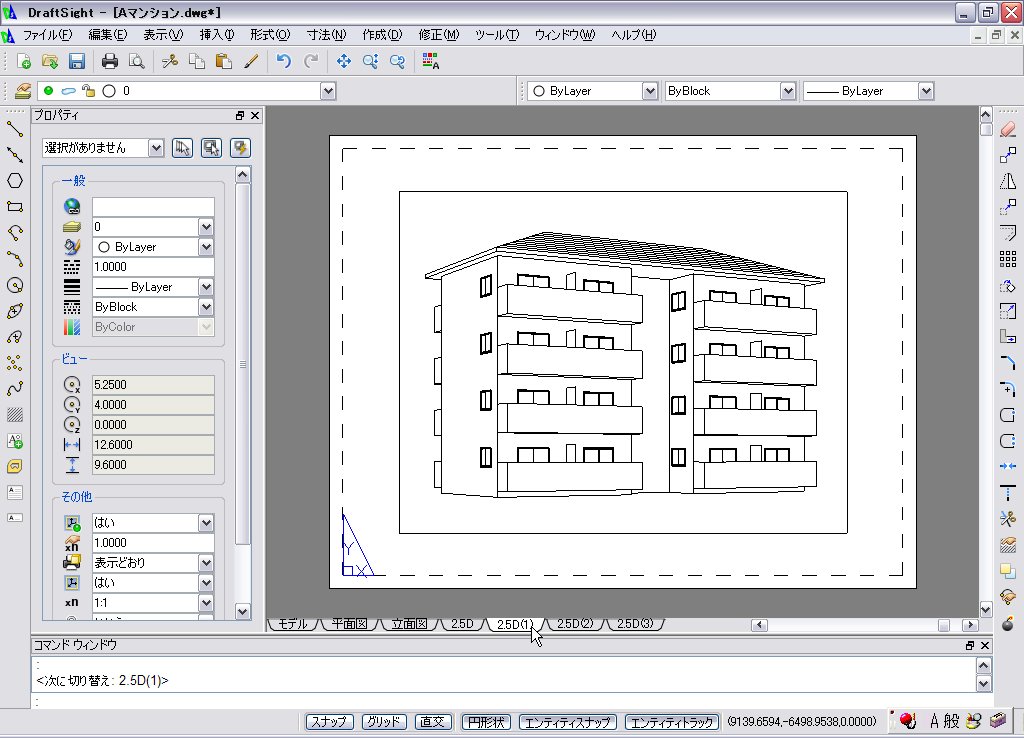Click the first selection icon beside the selection dropdown
1024x738 pixels.
click(182, 148)
